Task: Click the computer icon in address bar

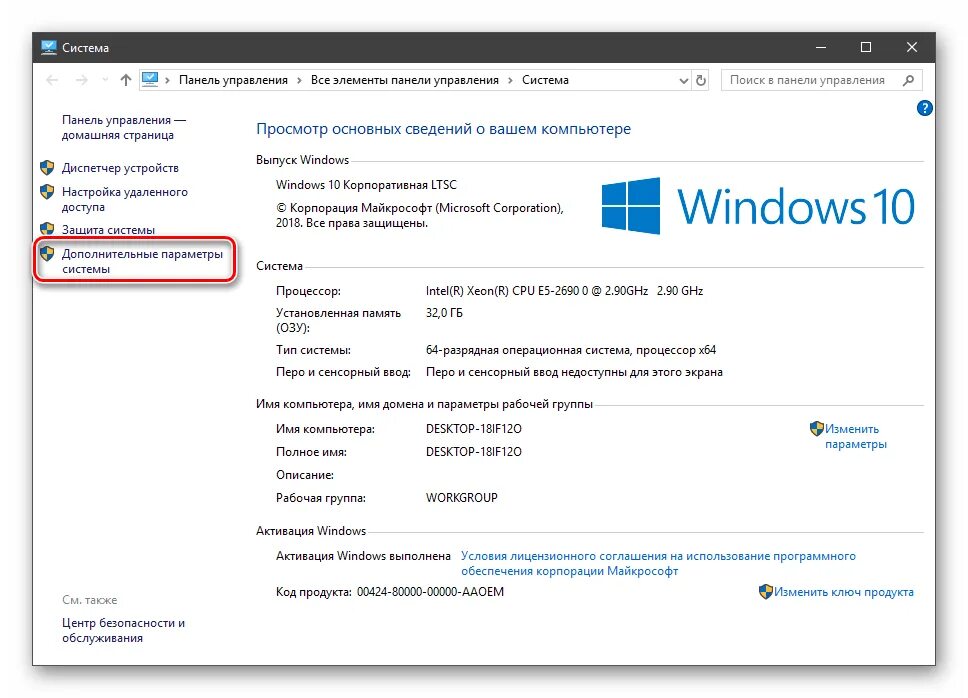Action: [150, 79]
